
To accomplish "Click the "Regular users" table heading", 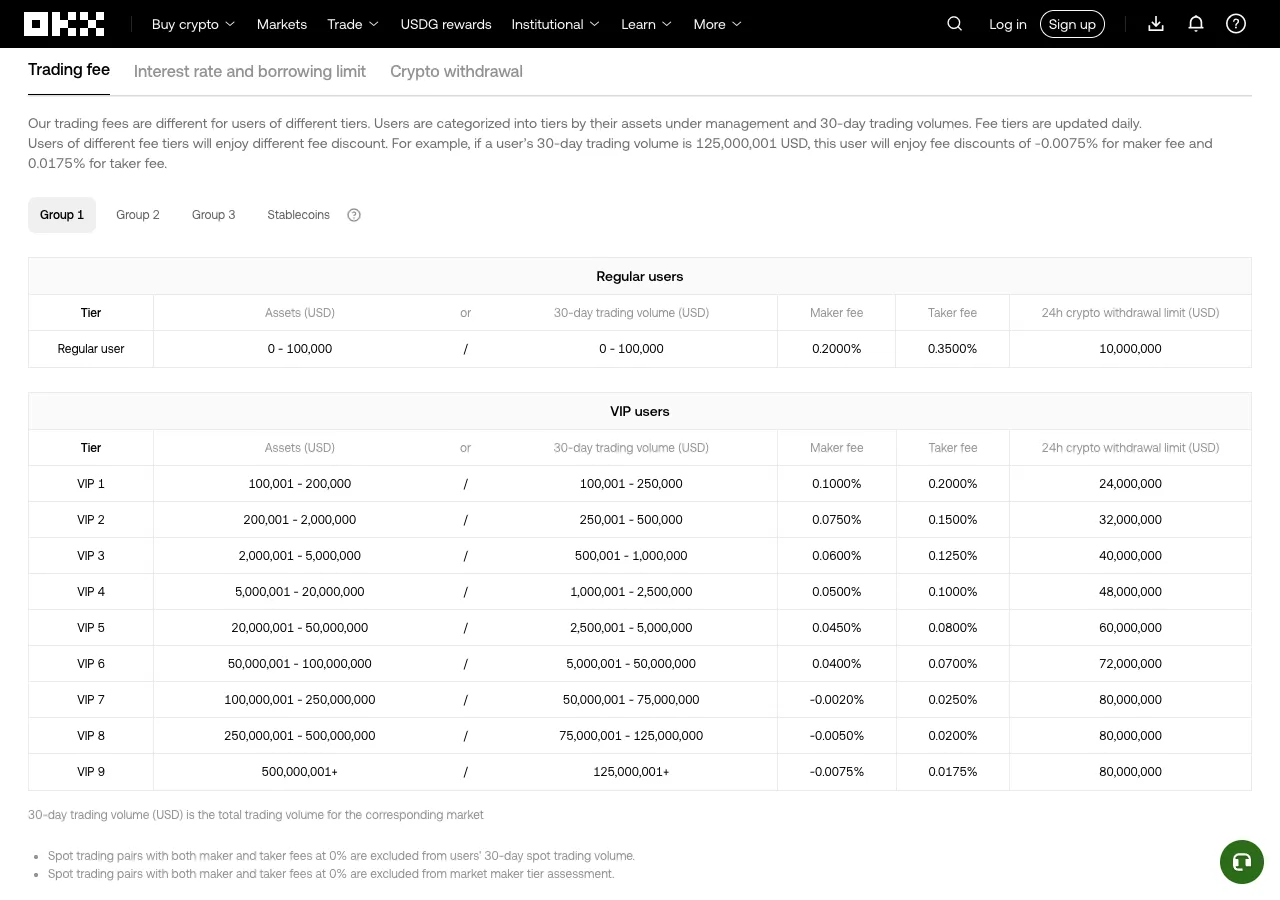I will pyautogui.click(x=640, y=276).
